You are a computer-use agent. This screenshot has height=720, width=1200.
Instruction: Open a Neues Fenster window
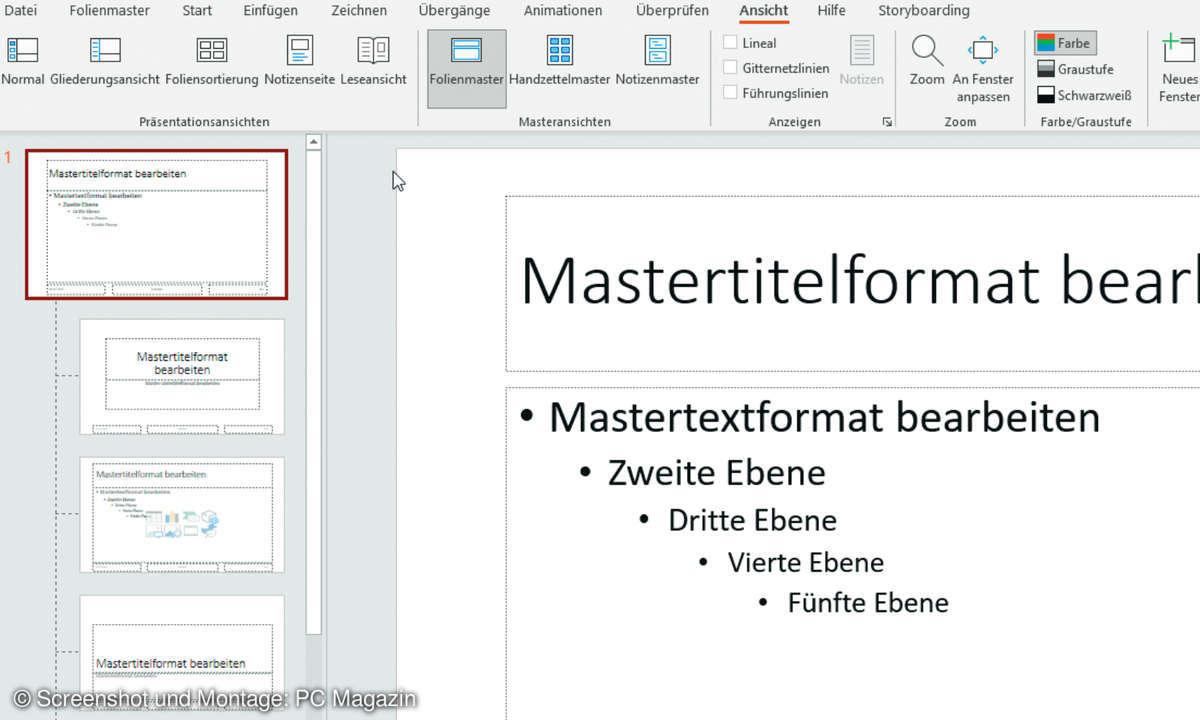[x=1179, y=70]
